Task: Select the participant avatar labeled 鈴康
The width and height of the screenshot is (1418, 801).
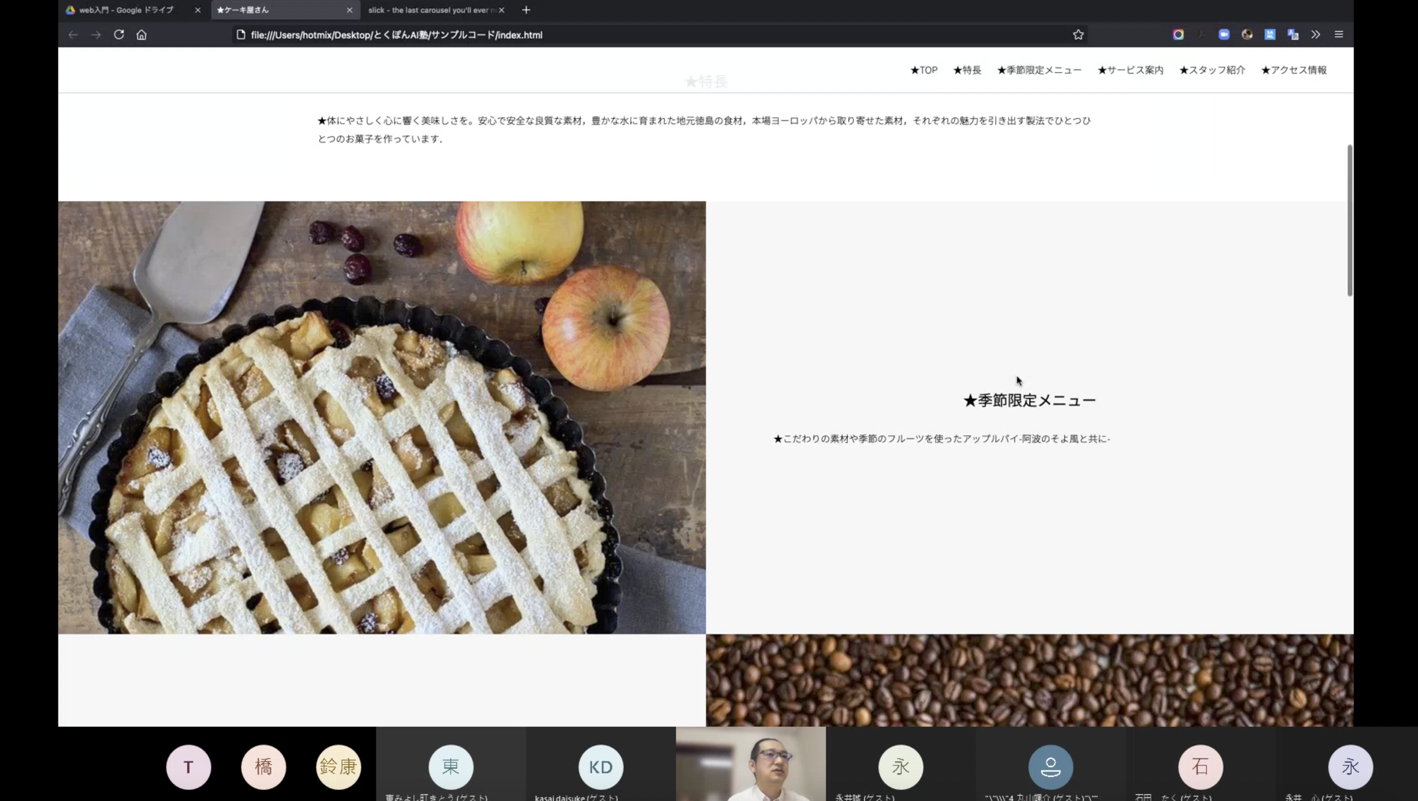Action: [338, 767]
